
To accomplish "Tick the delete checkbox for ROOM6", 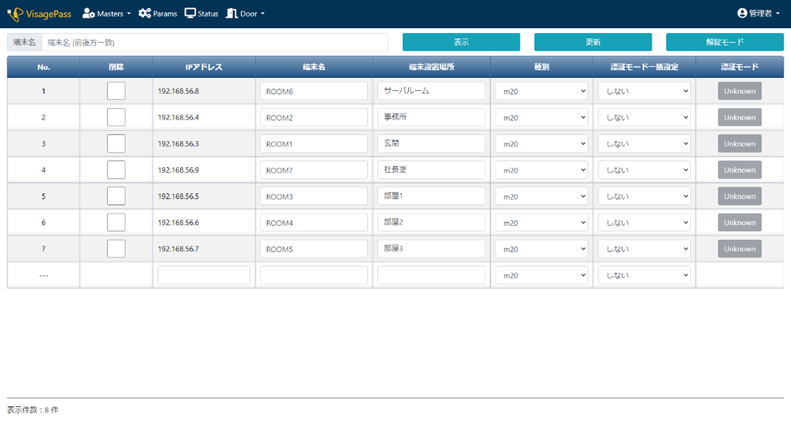I will 116,91.
